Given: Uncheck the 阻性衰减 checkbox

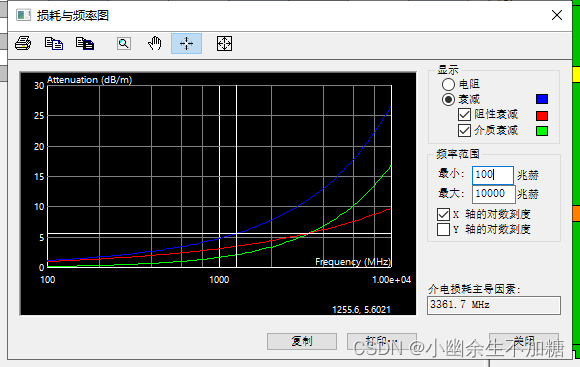Looking at the screenshot, I should point(464,115).
